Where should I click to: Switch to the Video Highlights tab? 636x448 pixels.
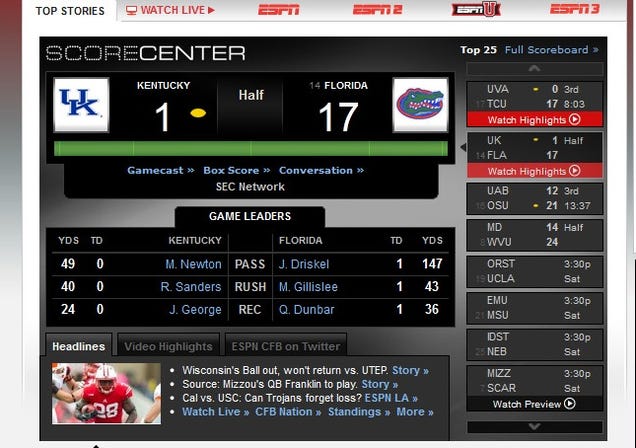pos(168,346)
